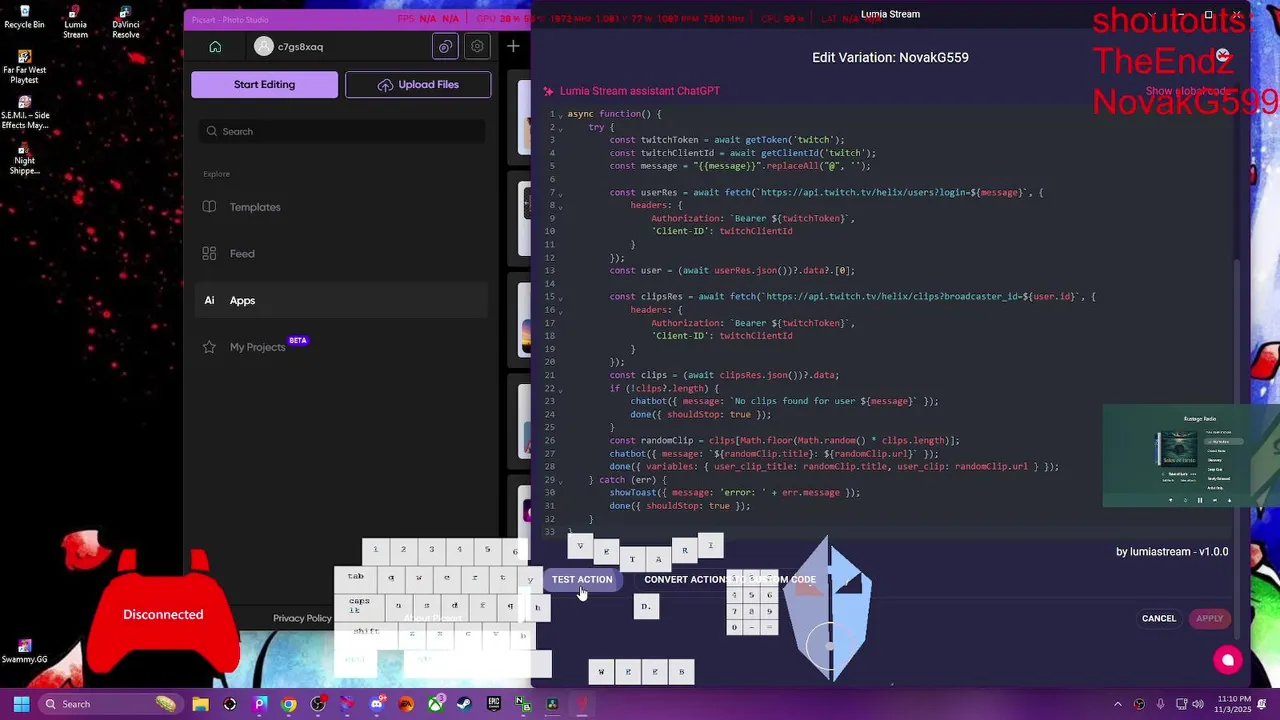The image size is (1280, 720).
Task: Collapse code fold arrow at line 29
Action: (x=560, y=481)
